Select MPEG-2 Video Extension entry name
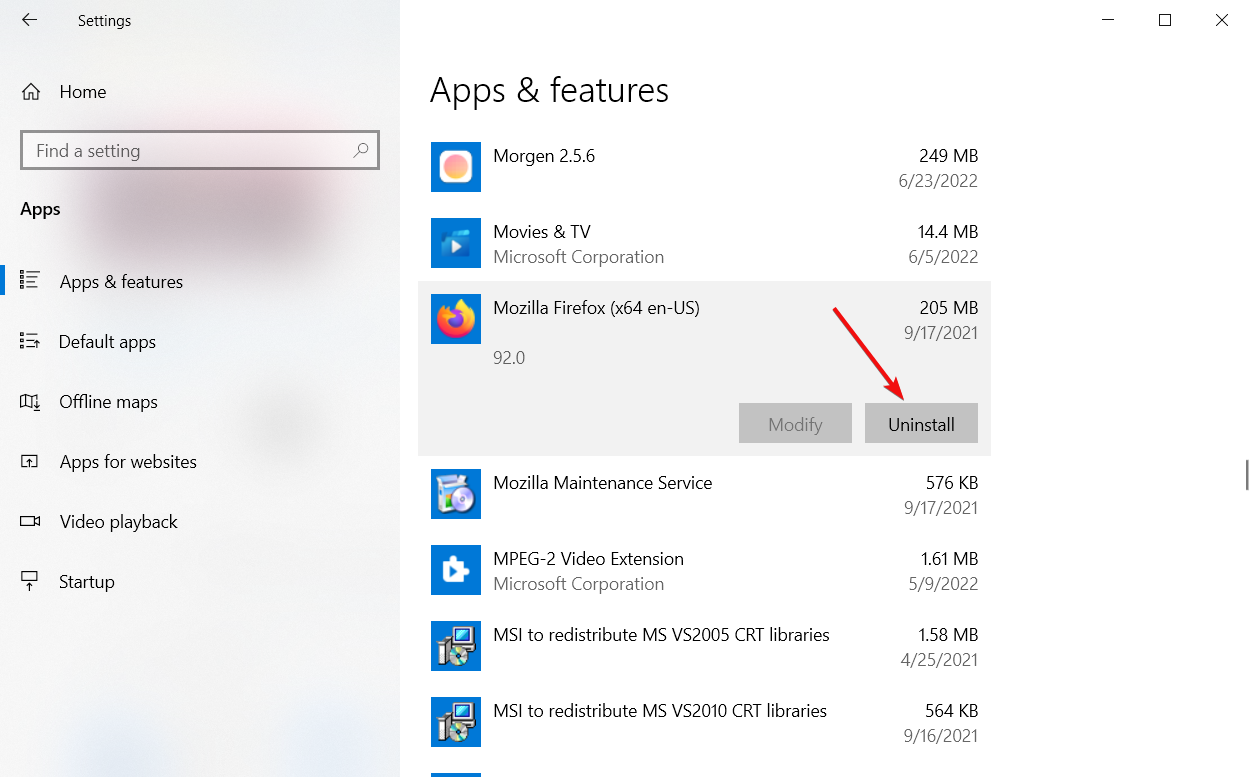1251x777 pixels. click(588, 559)
